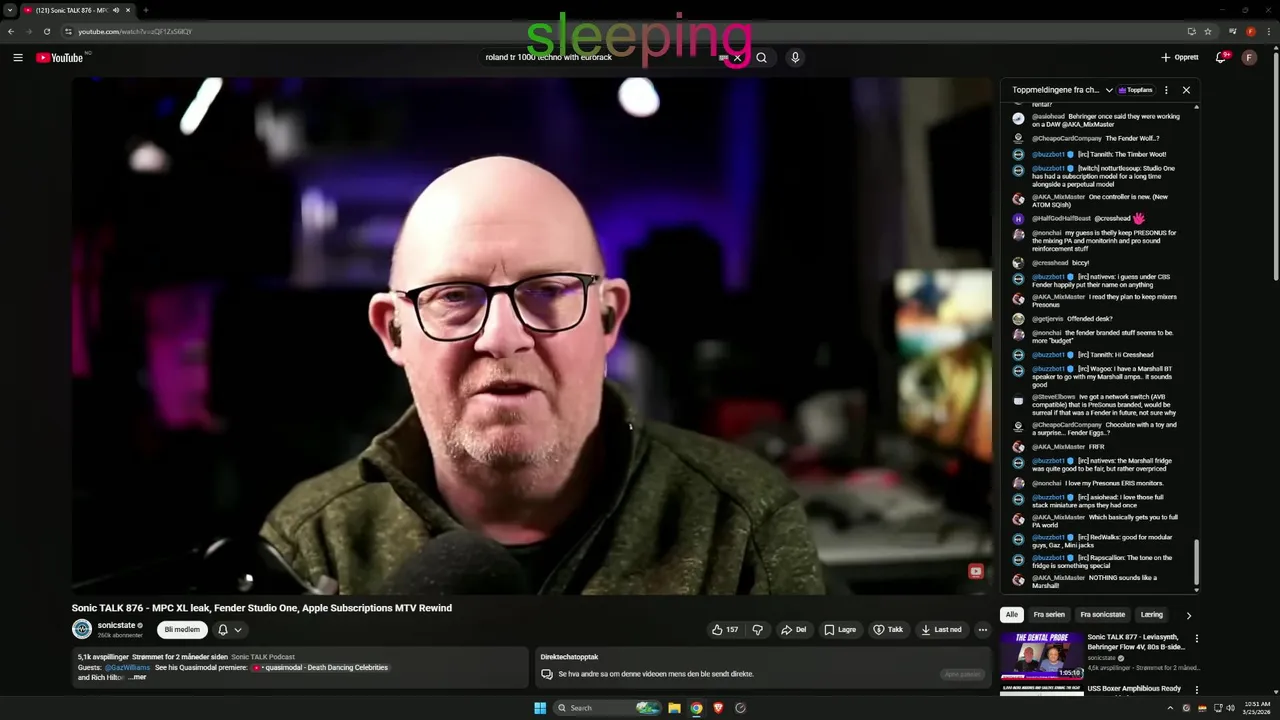Click the Takk thanks button

pos(888,629)
